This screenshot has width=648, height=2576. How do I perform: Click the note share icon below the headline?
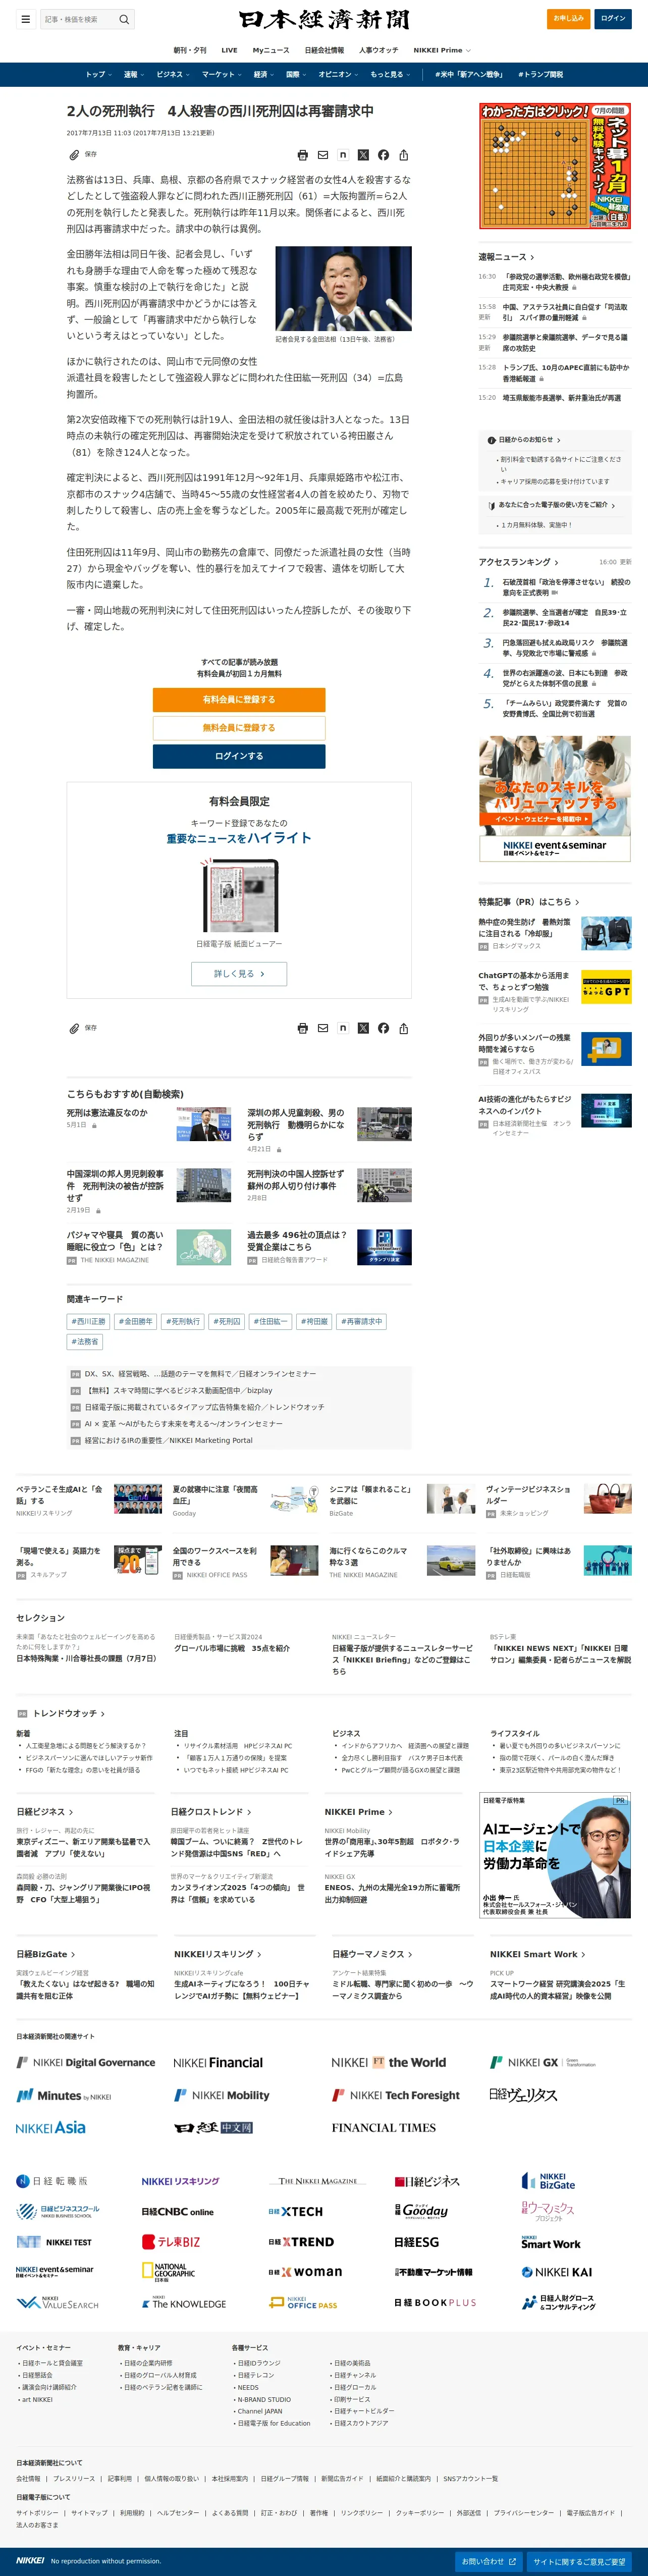click(343, 155)
